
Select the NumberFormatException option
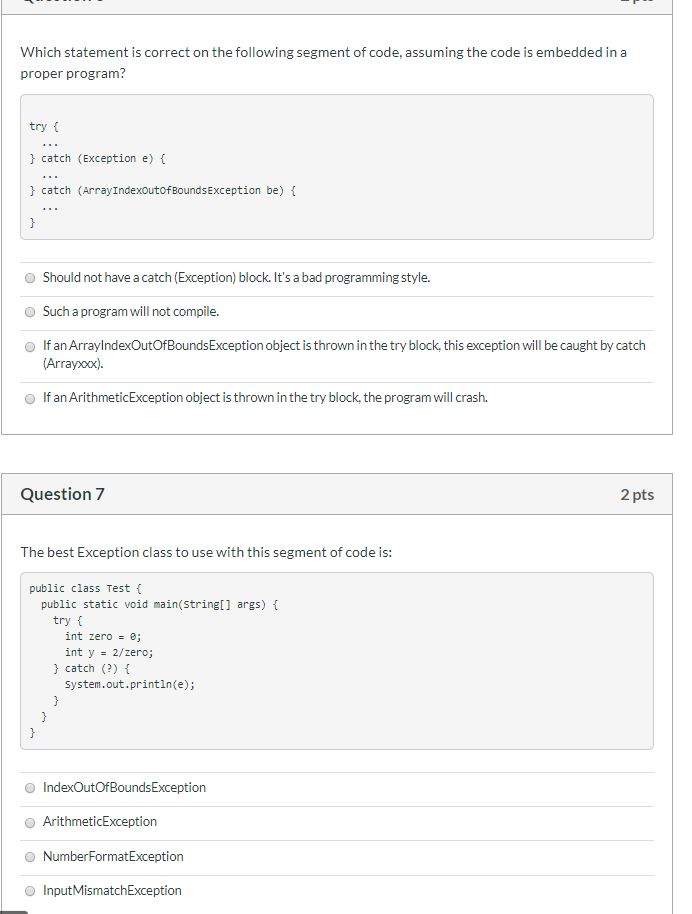click(x=30, y=857)
